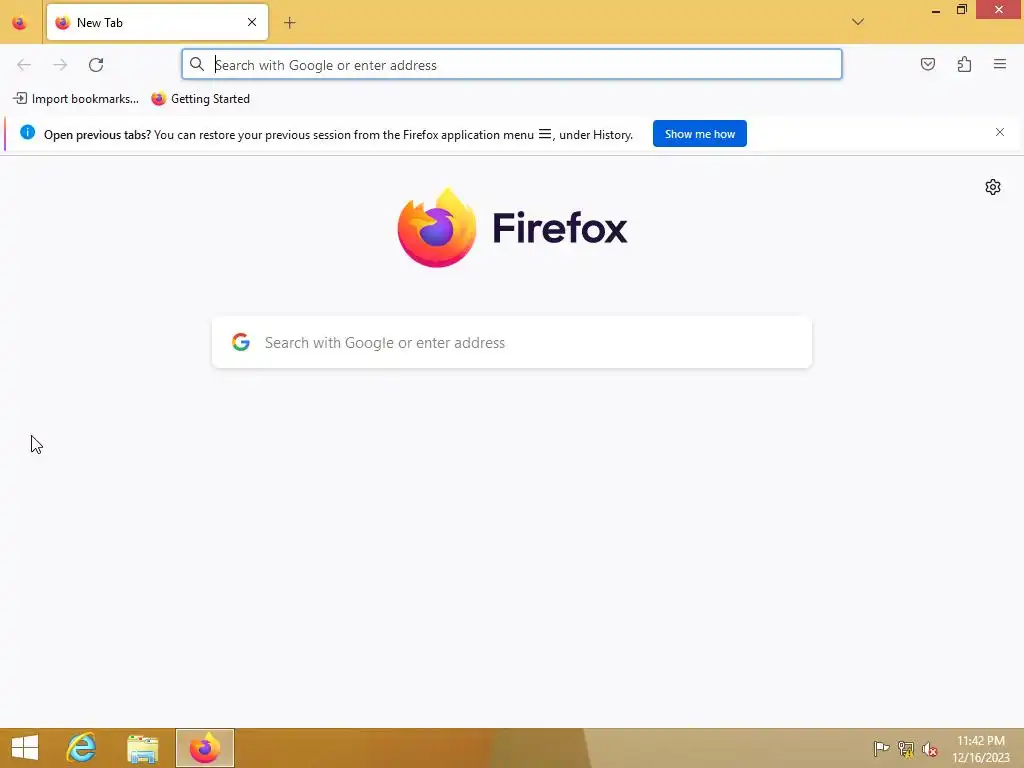Select the New Tab tab

(157, 22)
